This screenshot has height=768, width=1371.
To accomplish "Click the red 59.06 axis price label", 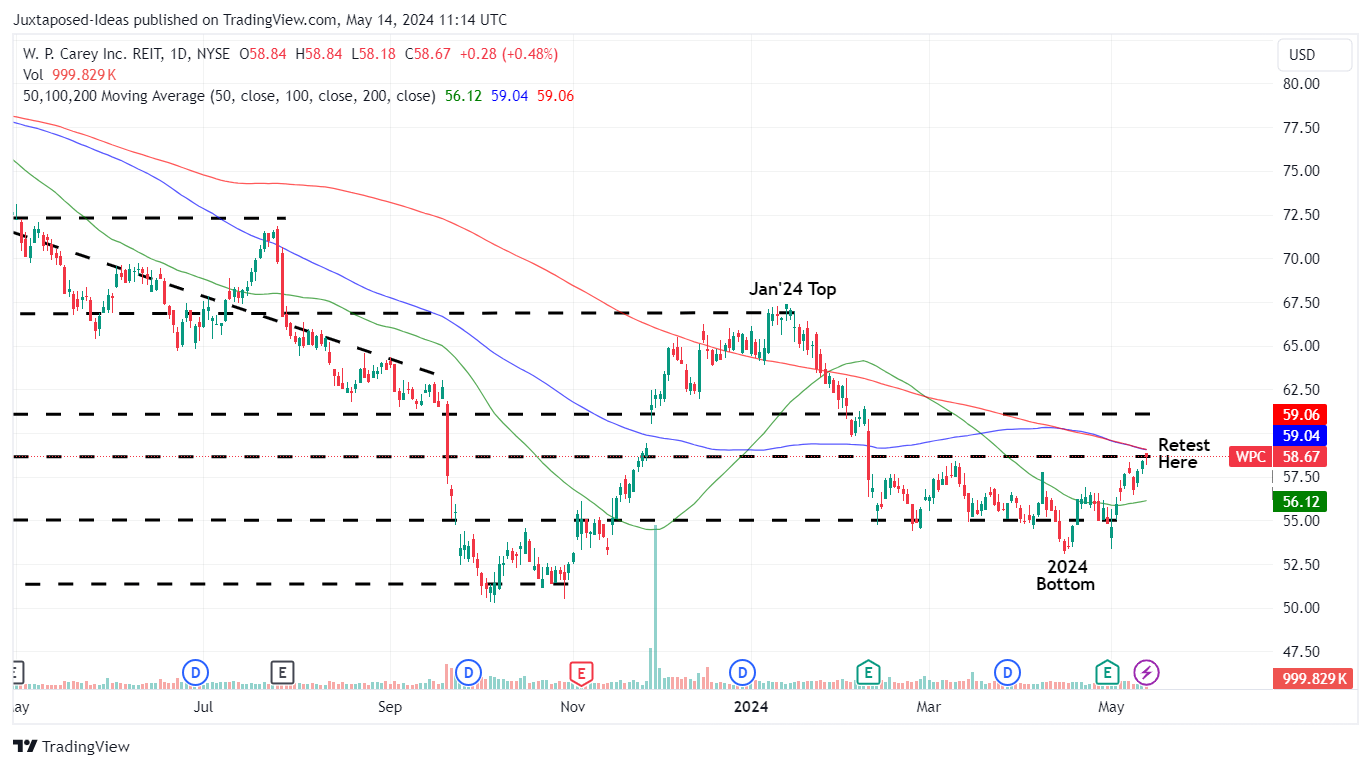I will [x=1299, y=414].
